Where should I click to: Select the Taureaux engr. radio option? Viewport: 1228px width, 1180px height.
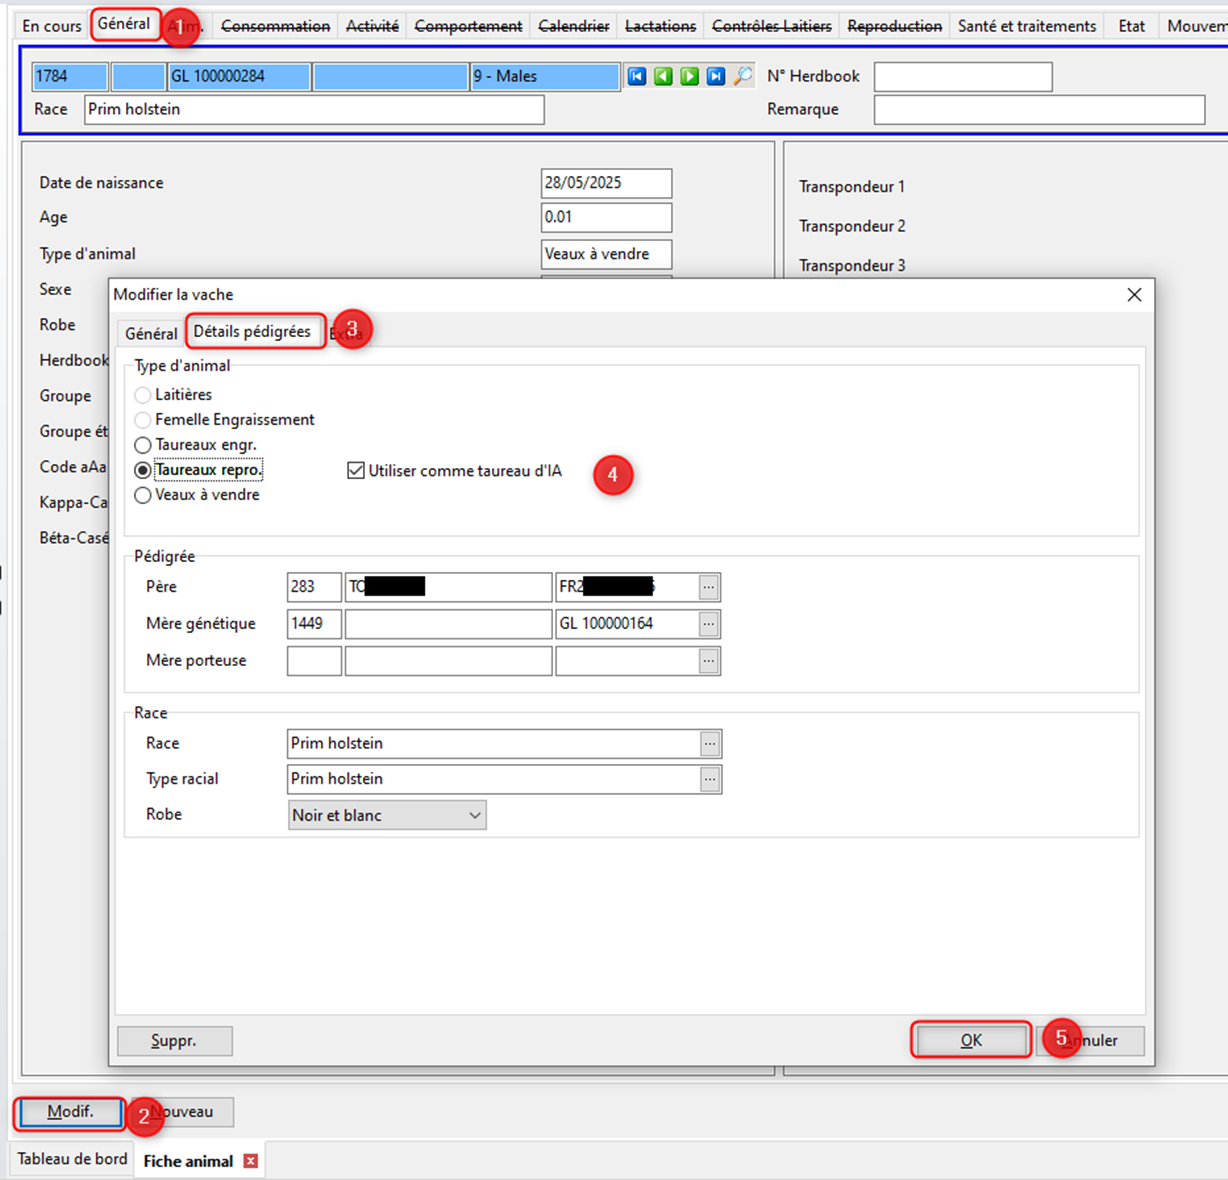point(143,445)
